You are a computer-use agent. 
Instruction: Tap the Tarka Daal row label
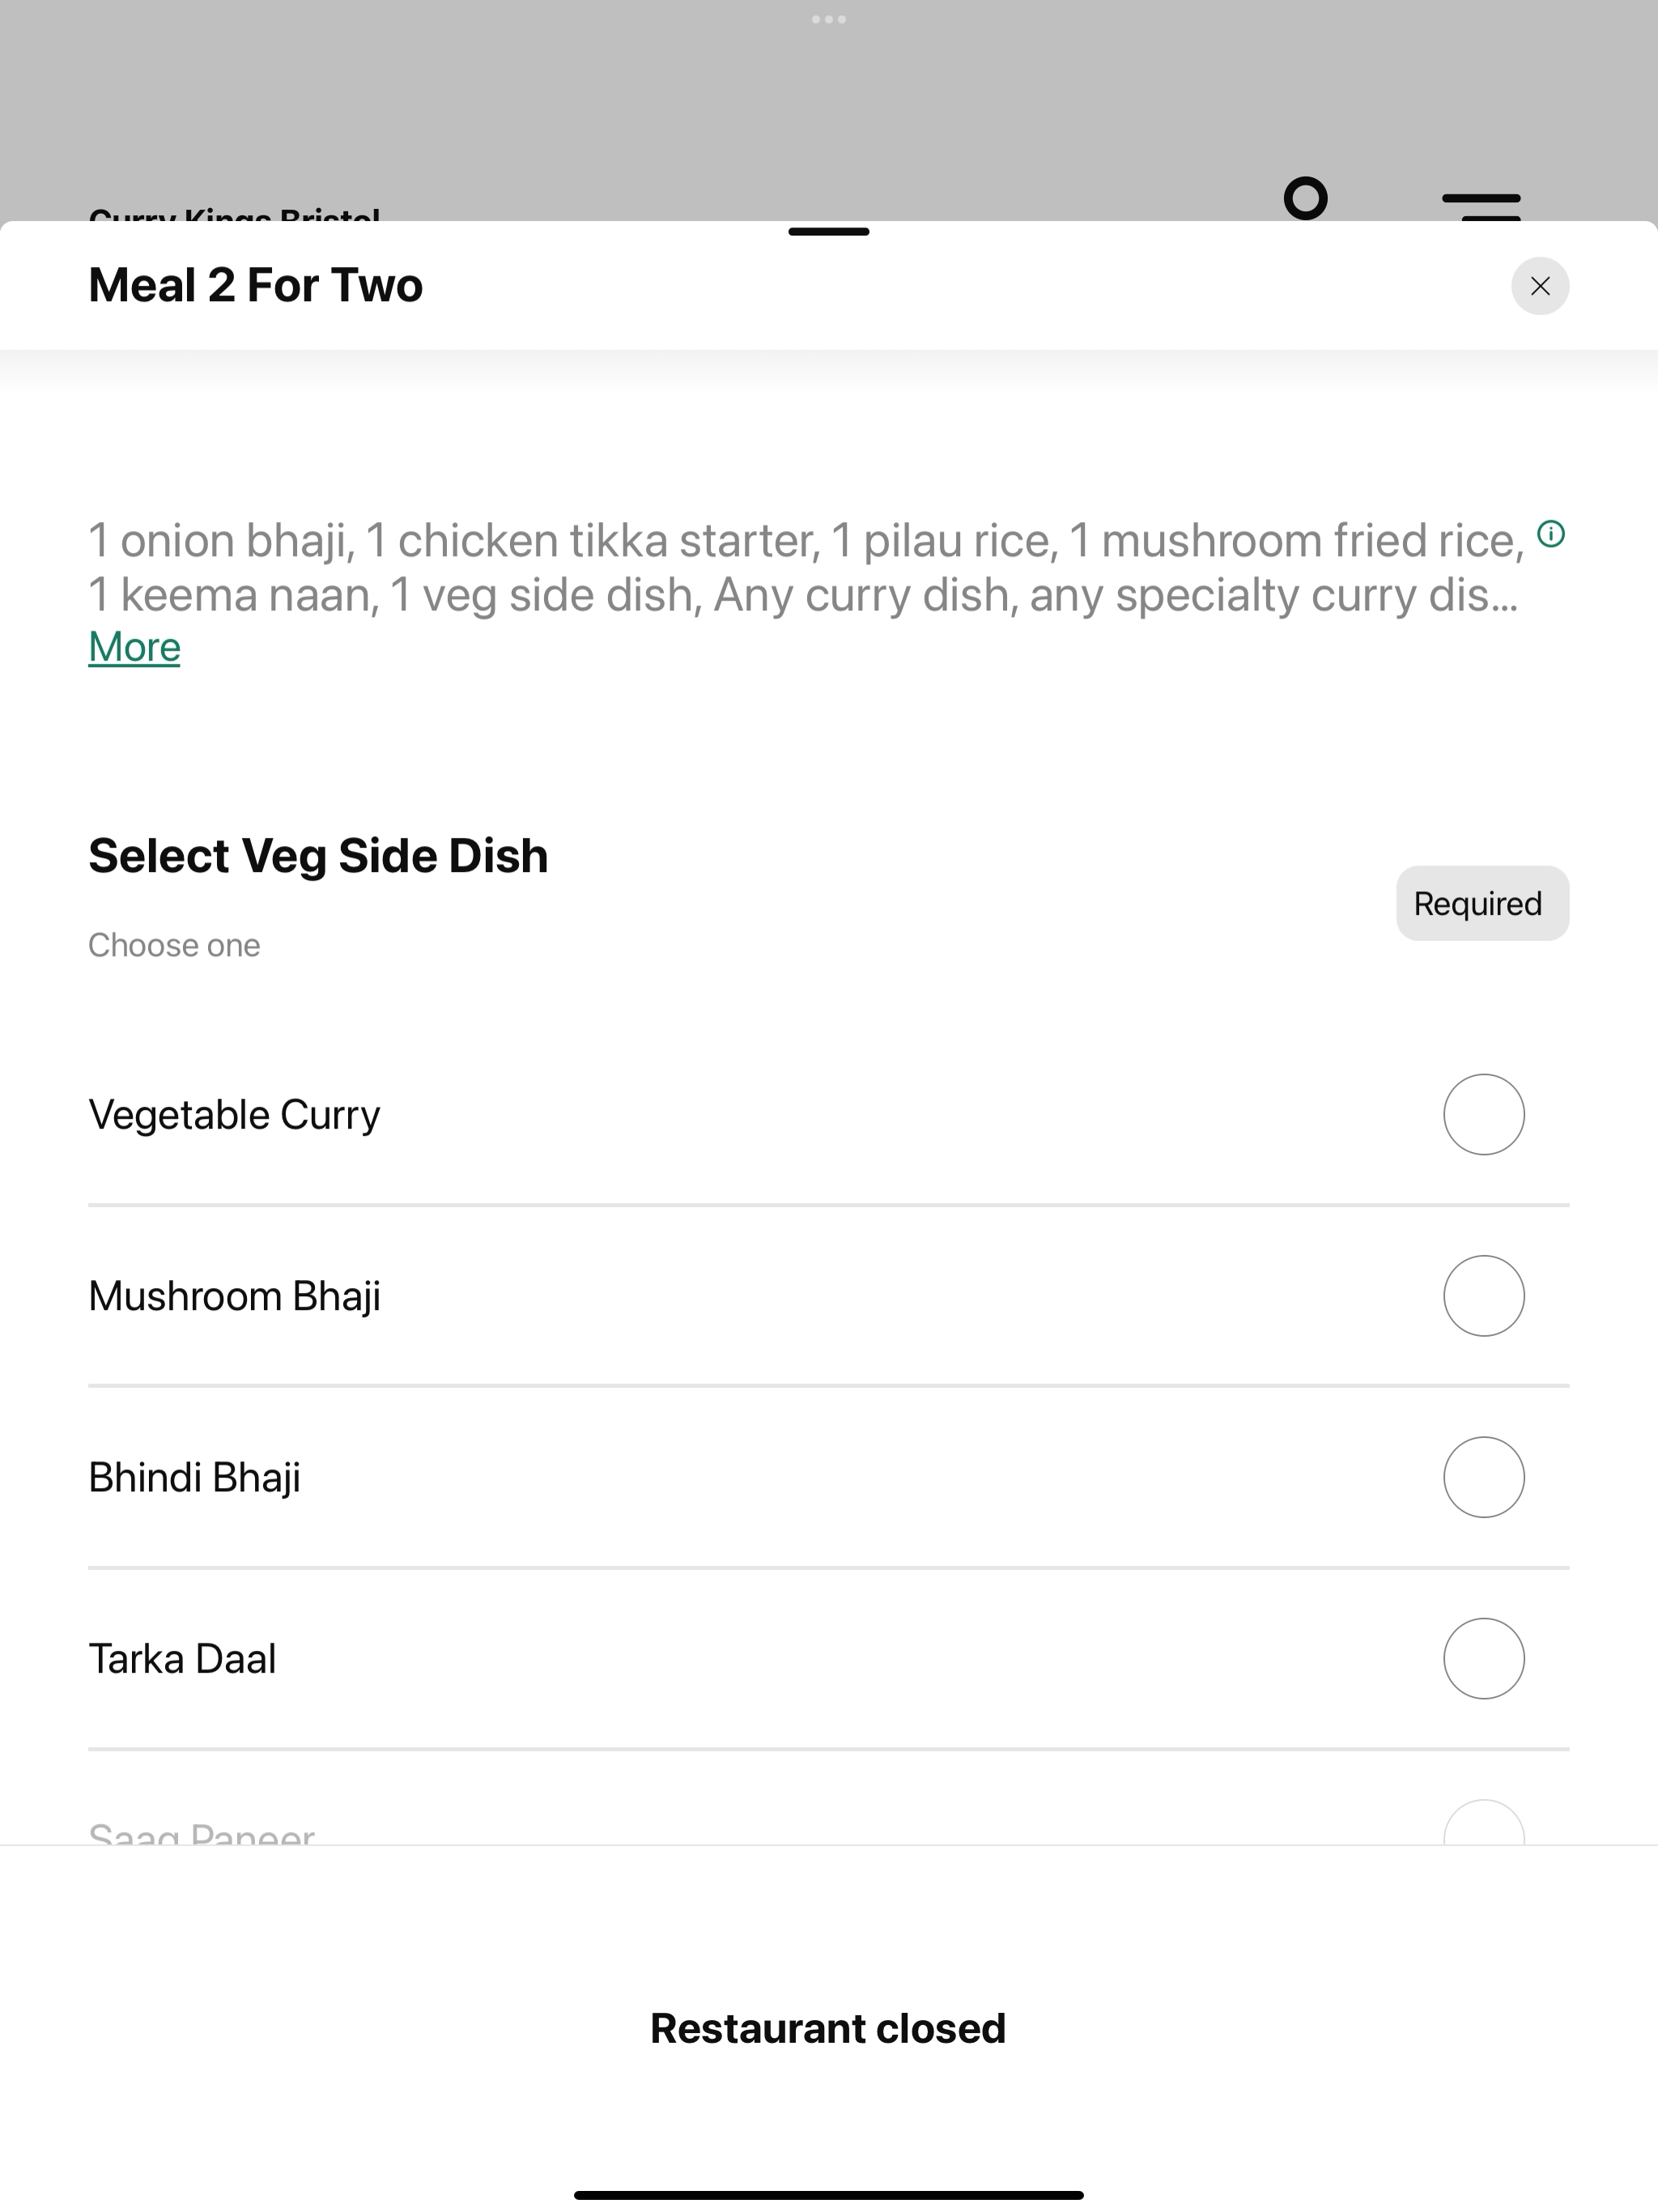tap(182, 1658)
